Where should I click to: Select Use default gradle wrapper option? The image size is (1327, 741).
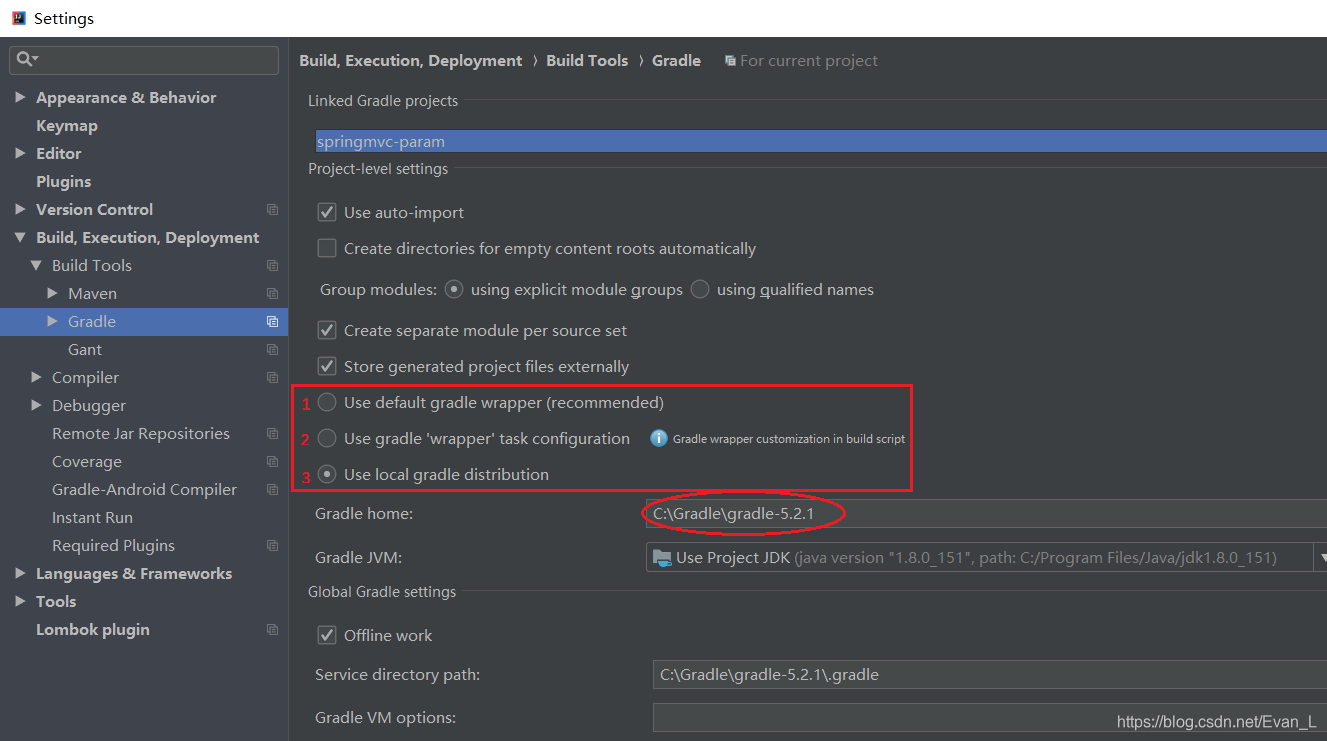click(x=326, y=402)
